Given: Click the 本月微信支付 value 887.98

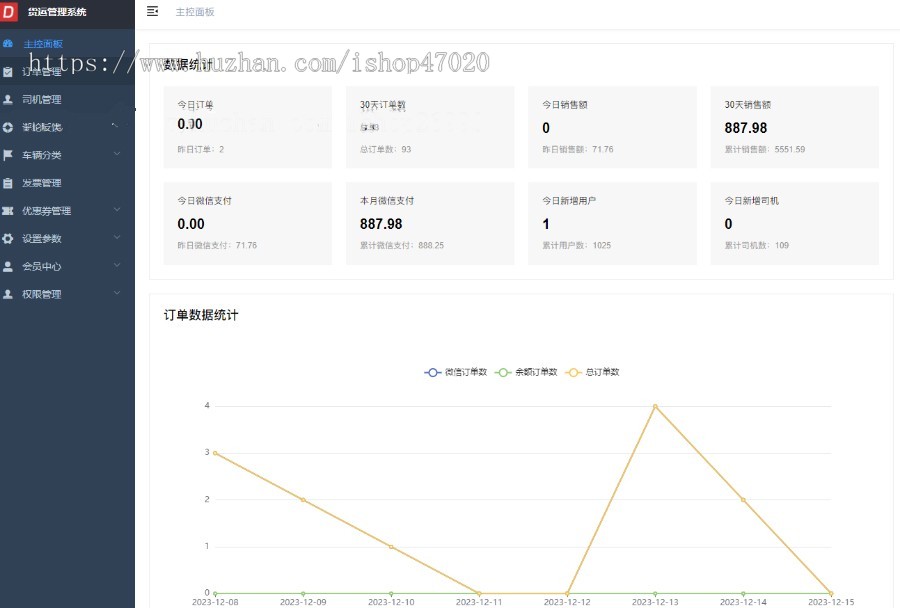Looking at the screenshot, I should [381, 224].
